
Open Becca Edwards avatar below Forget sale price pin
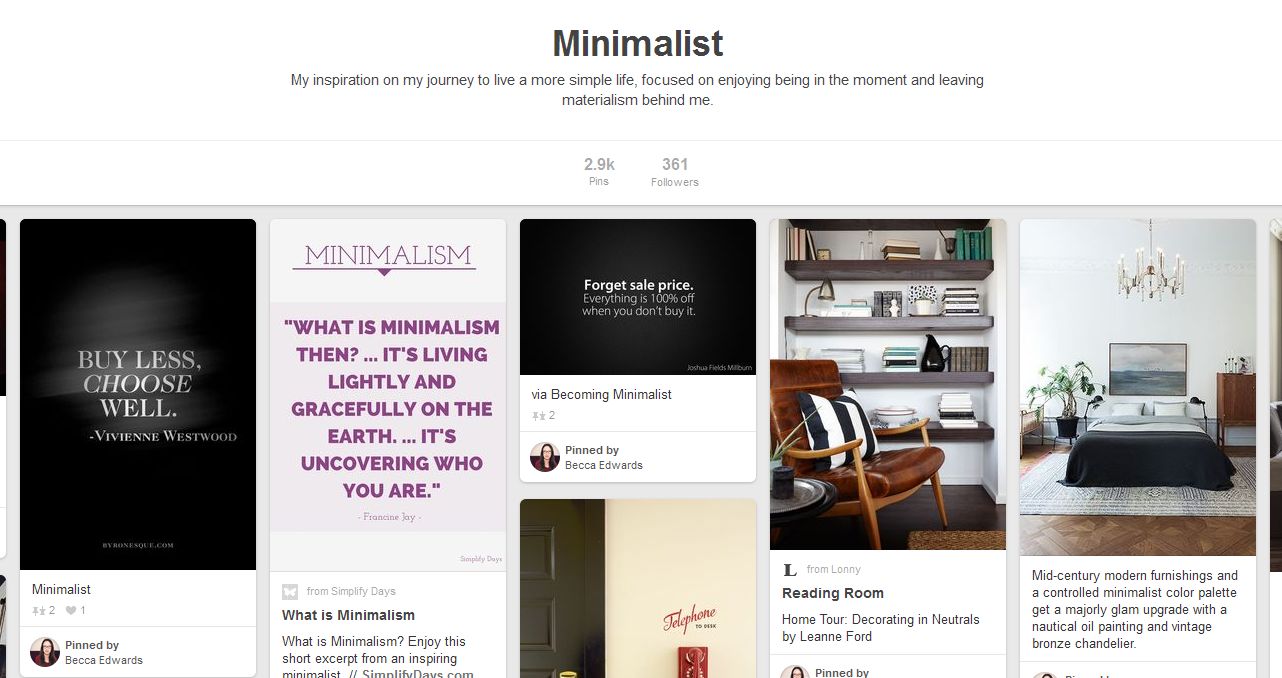pyautogui.click(x=545, y=457)
